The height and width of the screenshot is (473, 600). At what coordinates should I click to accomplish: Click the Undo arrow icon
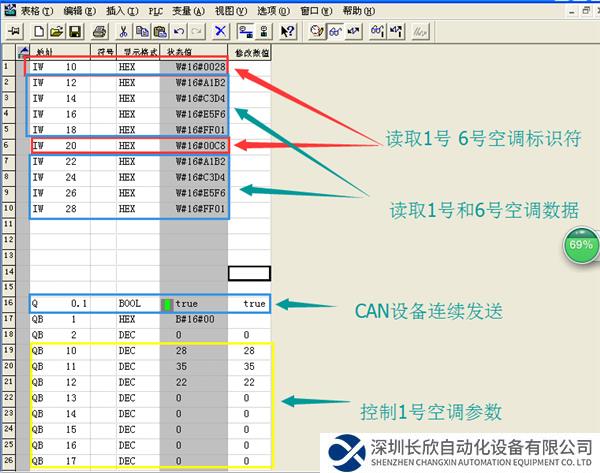point(179,31)
